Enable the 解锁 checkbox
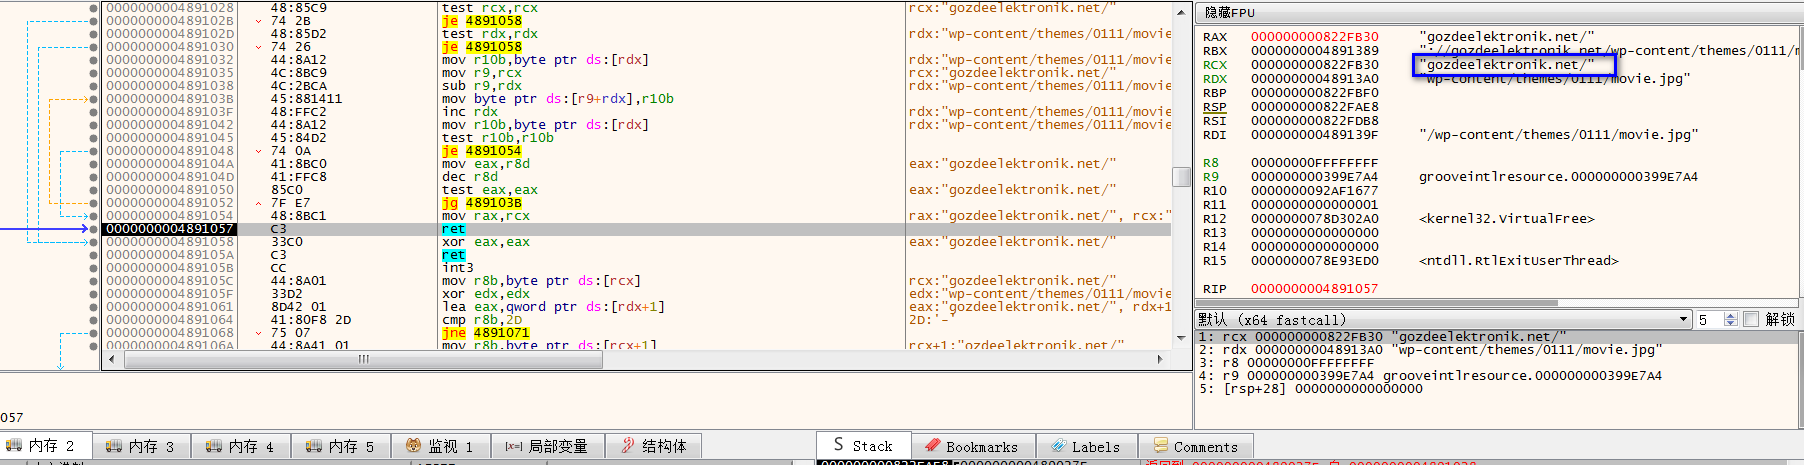This screenshot has height=465, width=1804. (1751, 319)
